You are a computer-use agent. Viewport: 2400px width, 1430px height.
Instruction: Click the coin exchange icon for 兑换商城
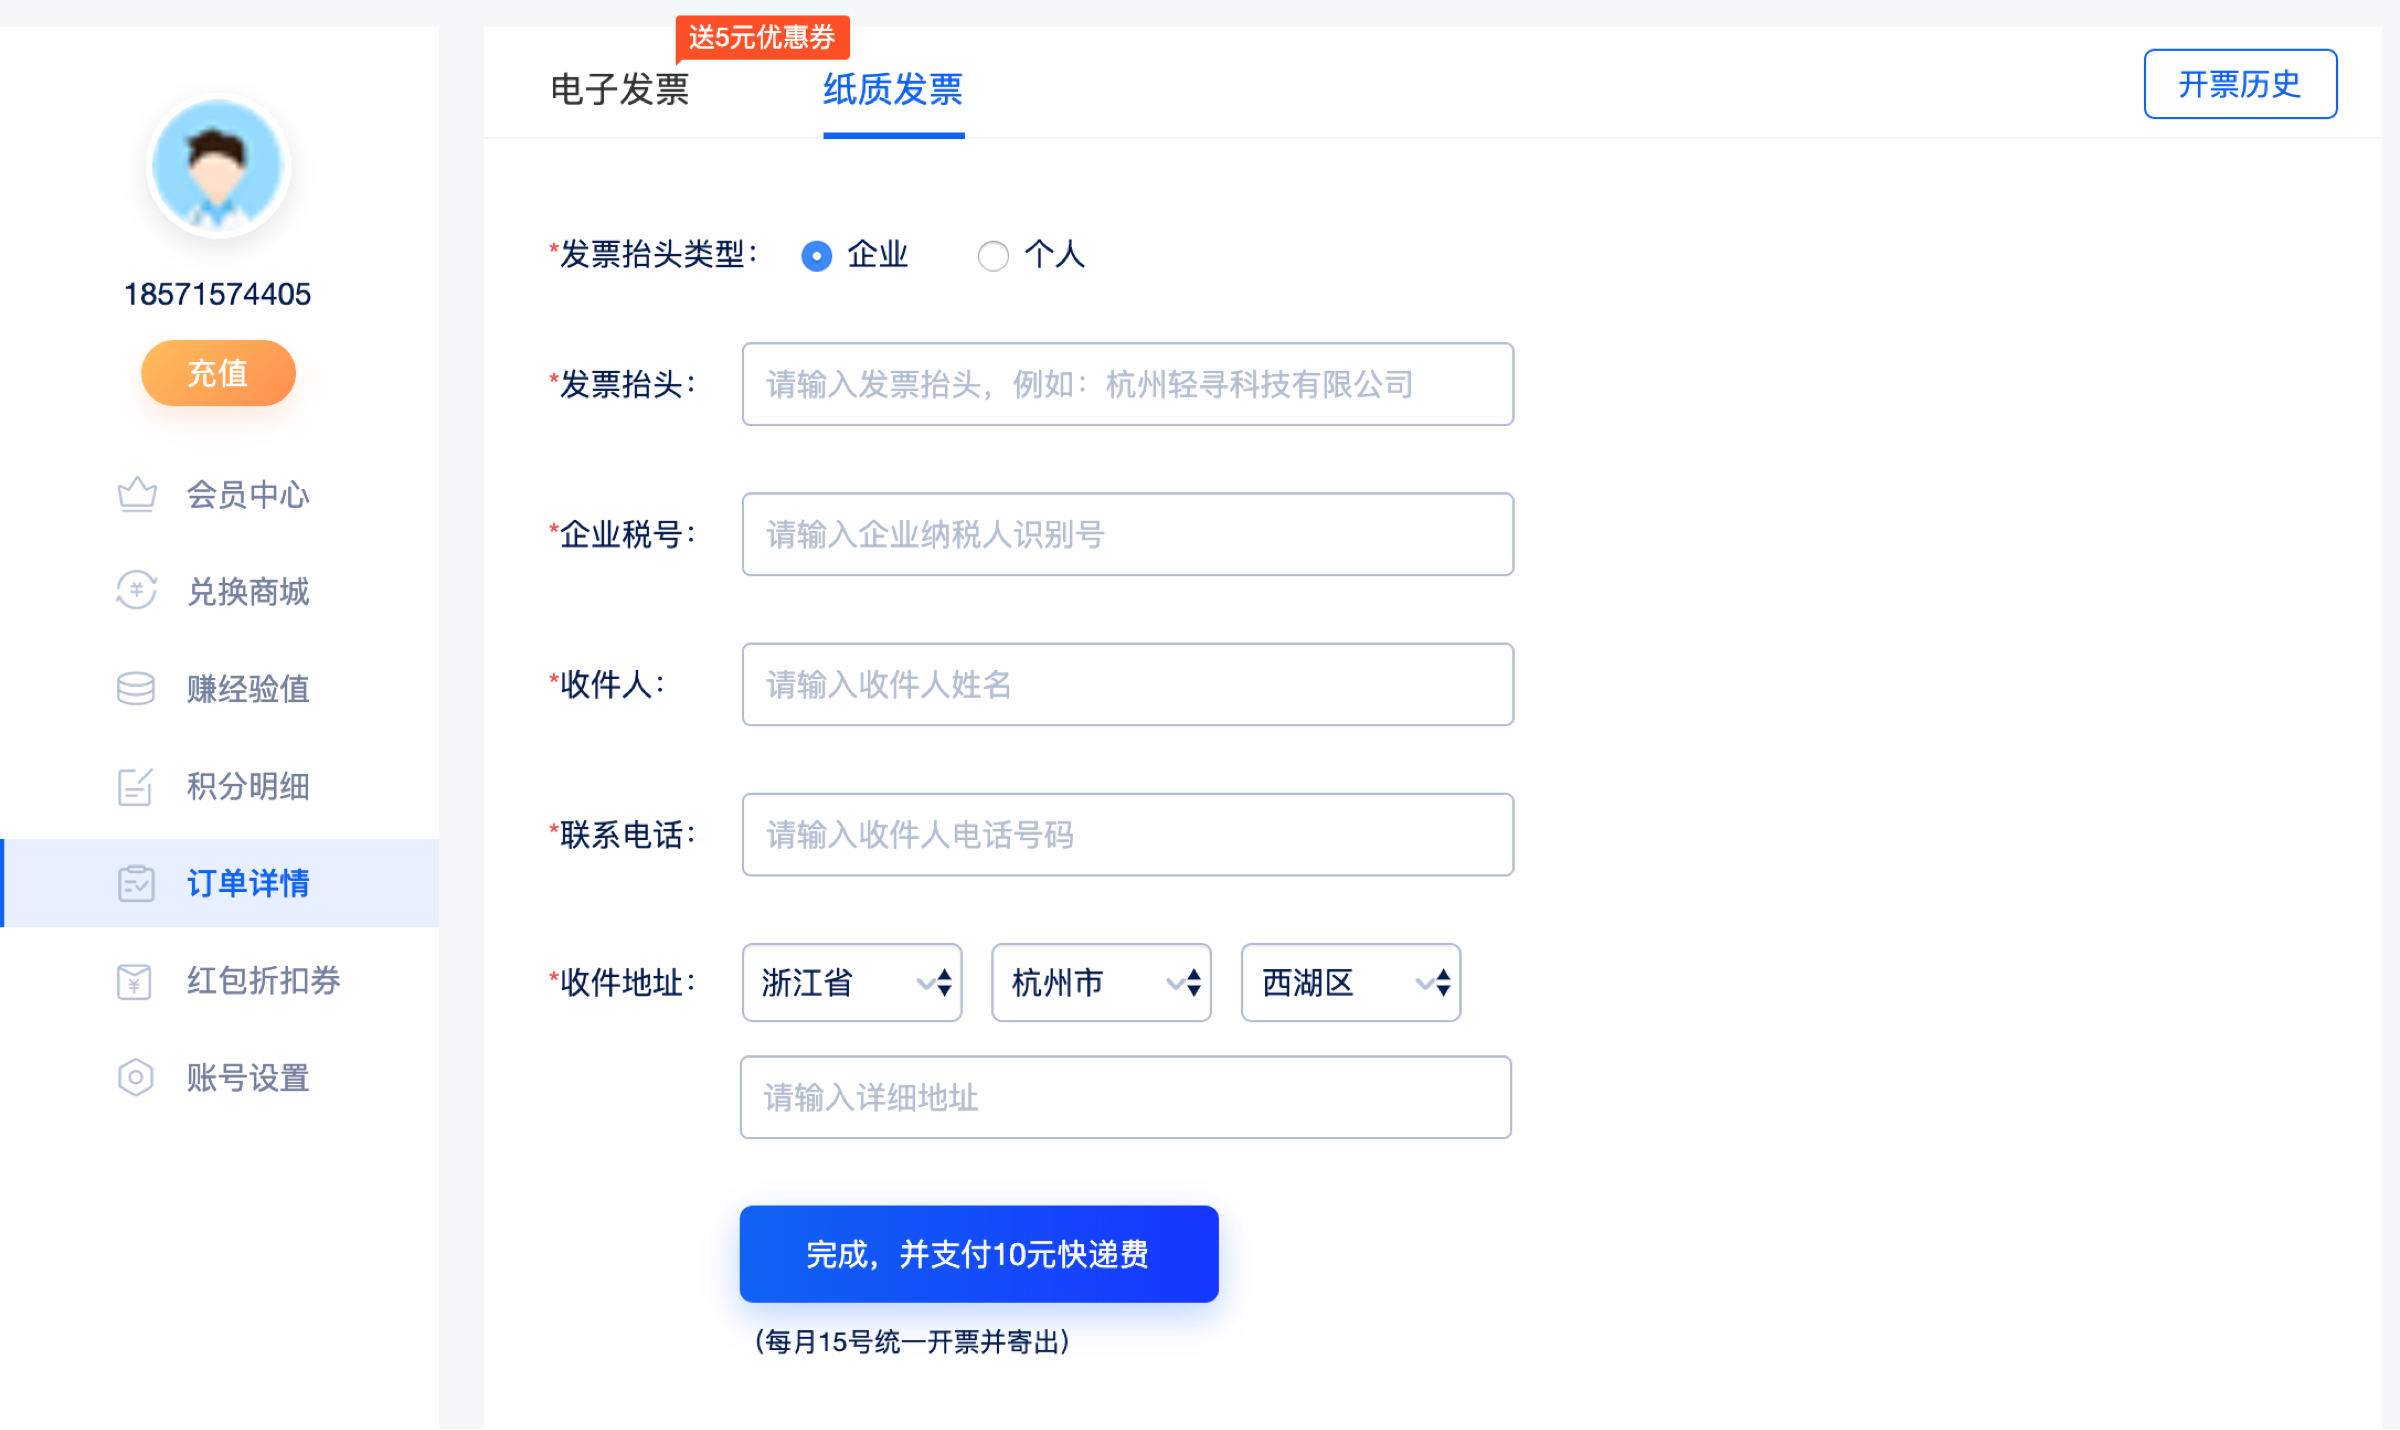(x=136, y=590)
